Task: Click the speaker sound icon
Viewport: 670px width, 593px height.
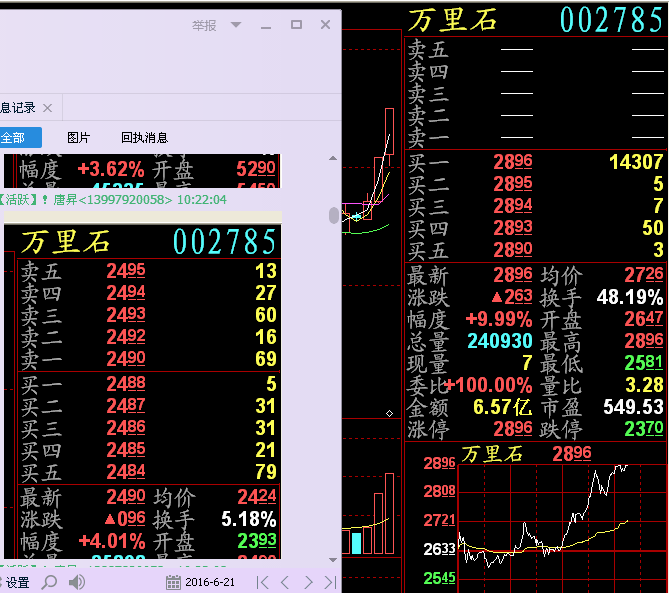Action: [x=77, y=582]
